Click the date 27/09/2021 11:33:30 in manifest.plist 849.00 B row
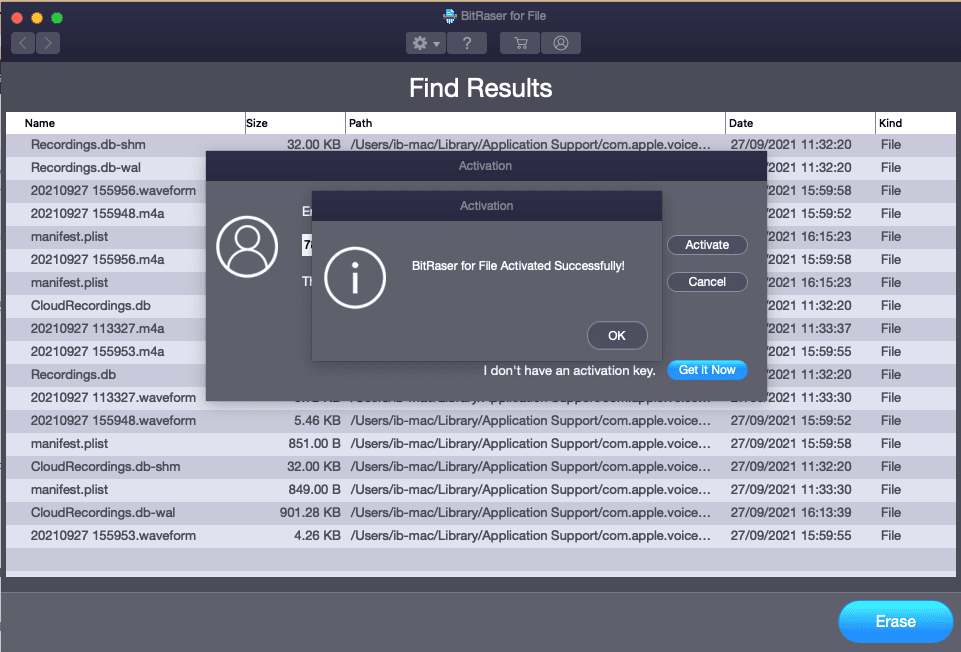 tap(791, 489)
